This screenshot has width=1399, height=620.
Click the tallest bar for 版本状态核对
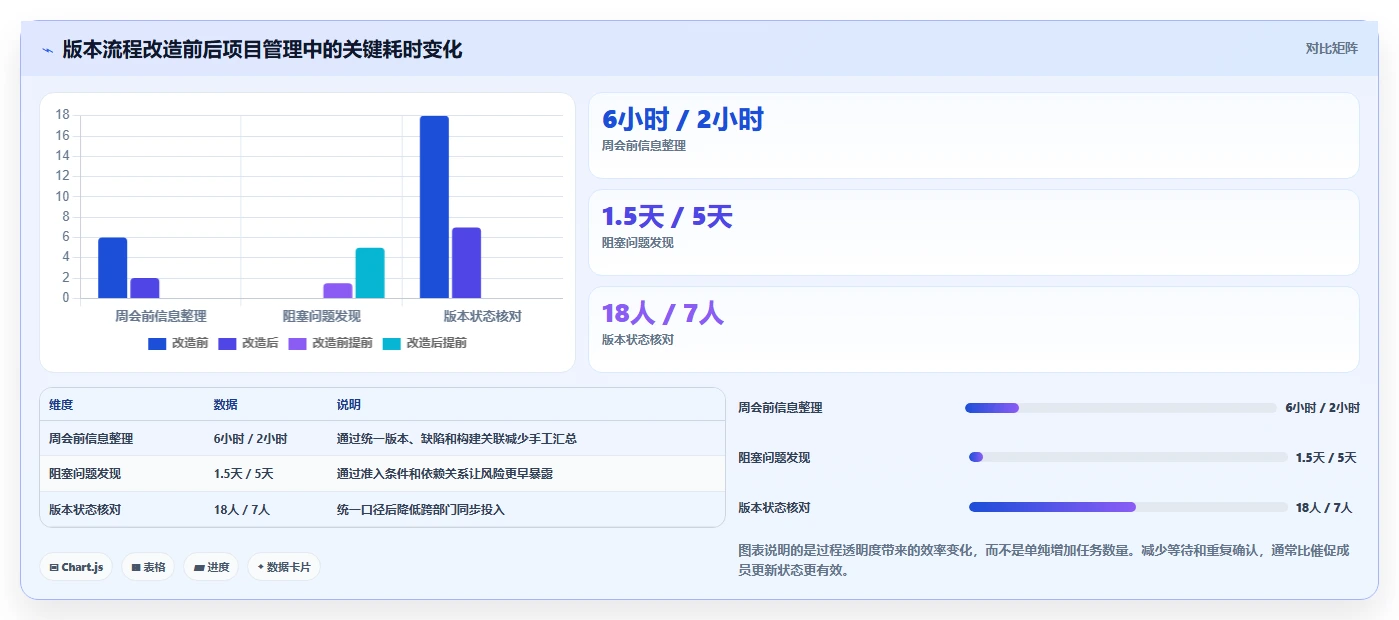click(434, 207)
